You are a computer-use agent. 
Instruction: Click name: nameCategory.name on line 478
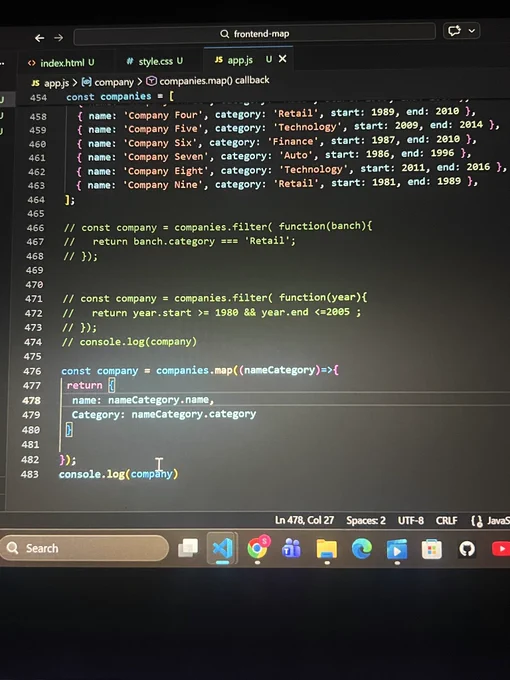(143, 400)
